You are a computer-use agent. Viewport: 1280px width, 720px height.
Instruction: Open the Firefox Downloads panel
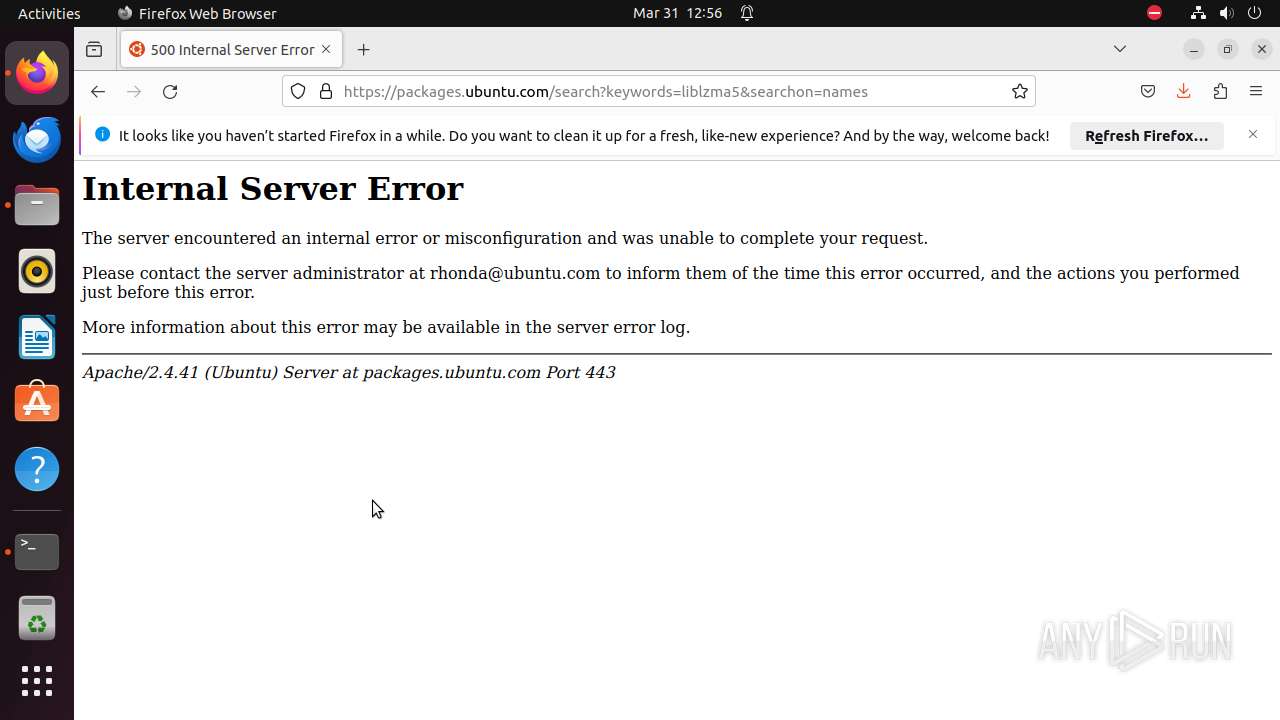tap(1184, 91)
